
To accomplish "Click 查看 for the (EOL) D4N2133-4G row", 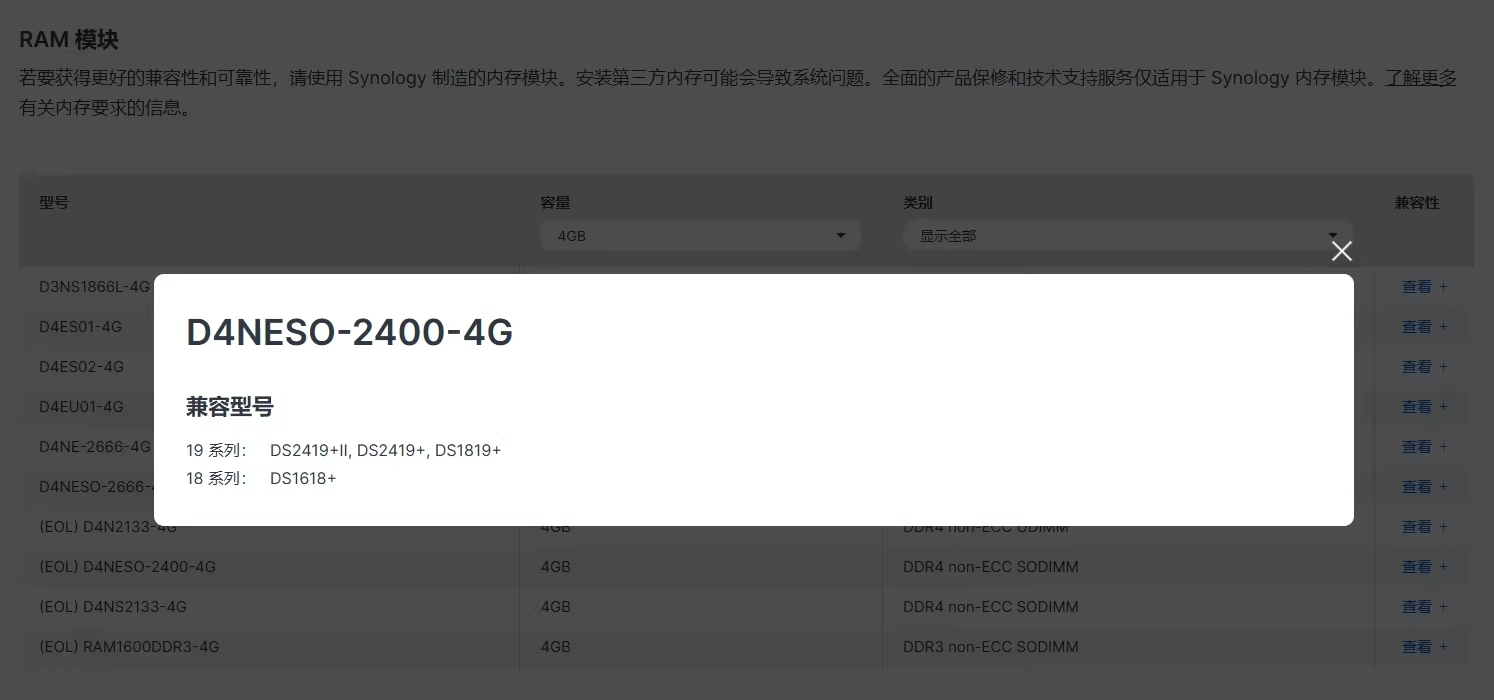I will click(1424, 527).
